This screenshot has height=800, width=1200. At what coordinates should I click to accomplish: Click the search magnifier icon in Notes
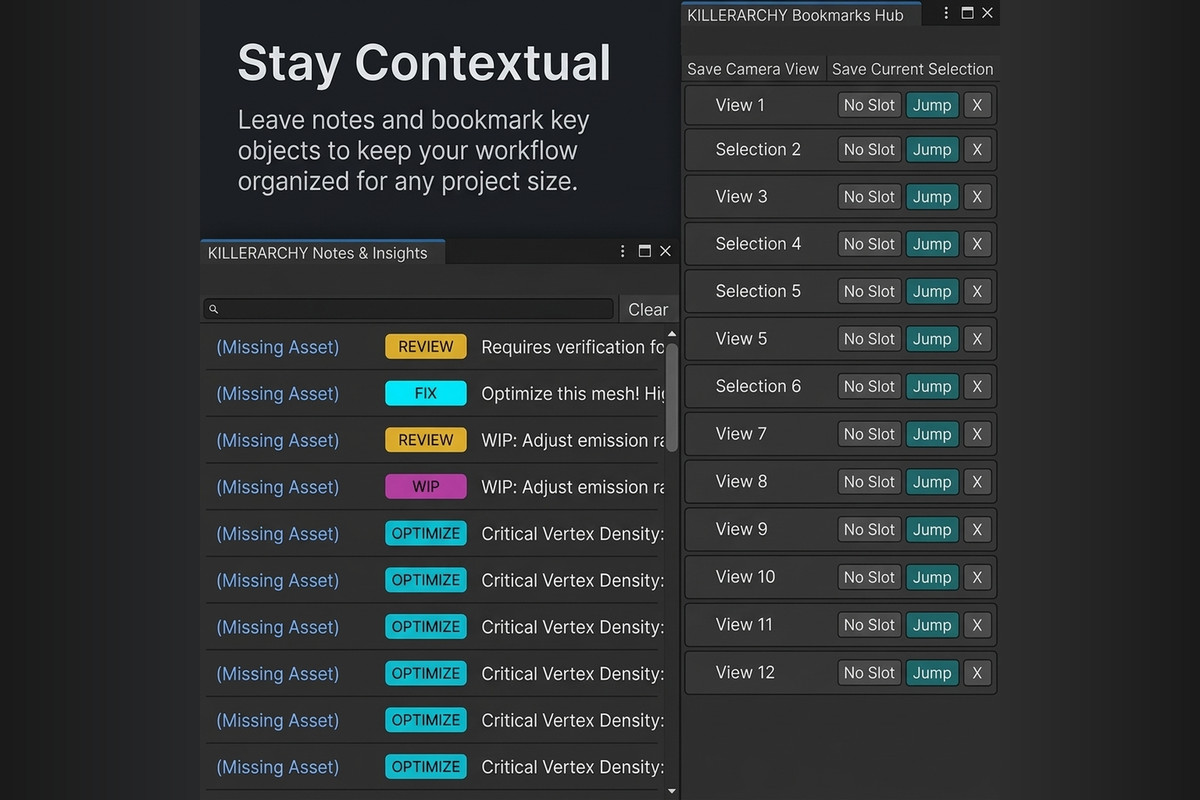(213, 309)
